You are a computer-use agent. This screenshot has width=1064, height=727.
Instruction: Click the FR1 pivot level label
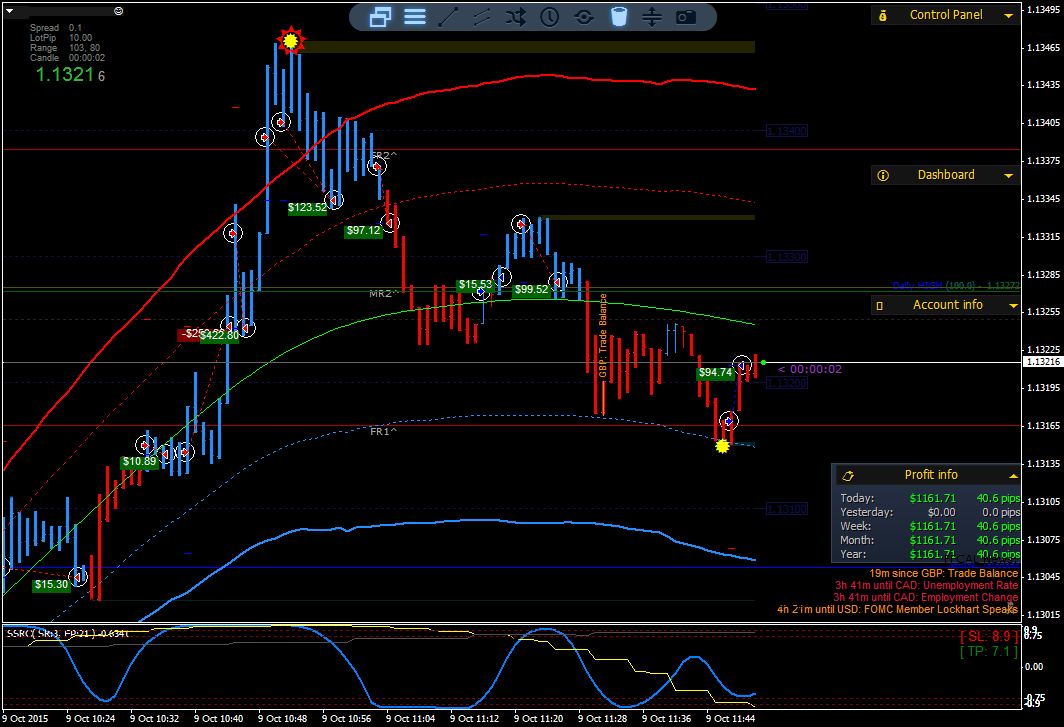tap(383, 432)
